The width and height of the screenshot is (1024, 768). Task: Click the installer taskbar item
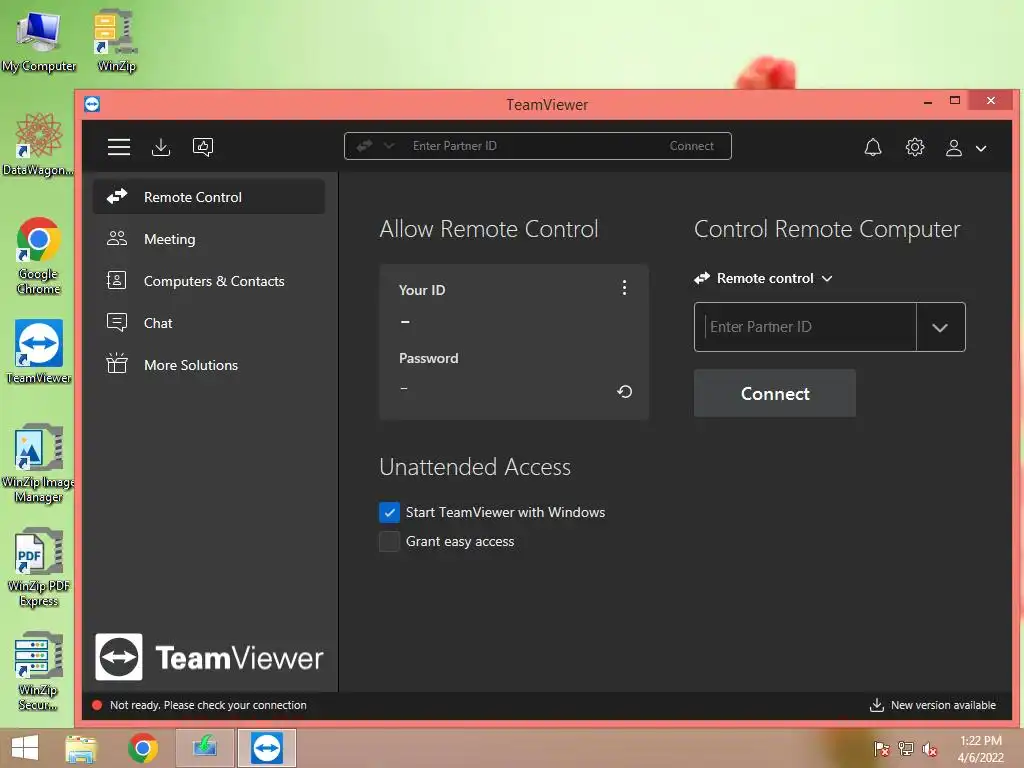(205, 748)
